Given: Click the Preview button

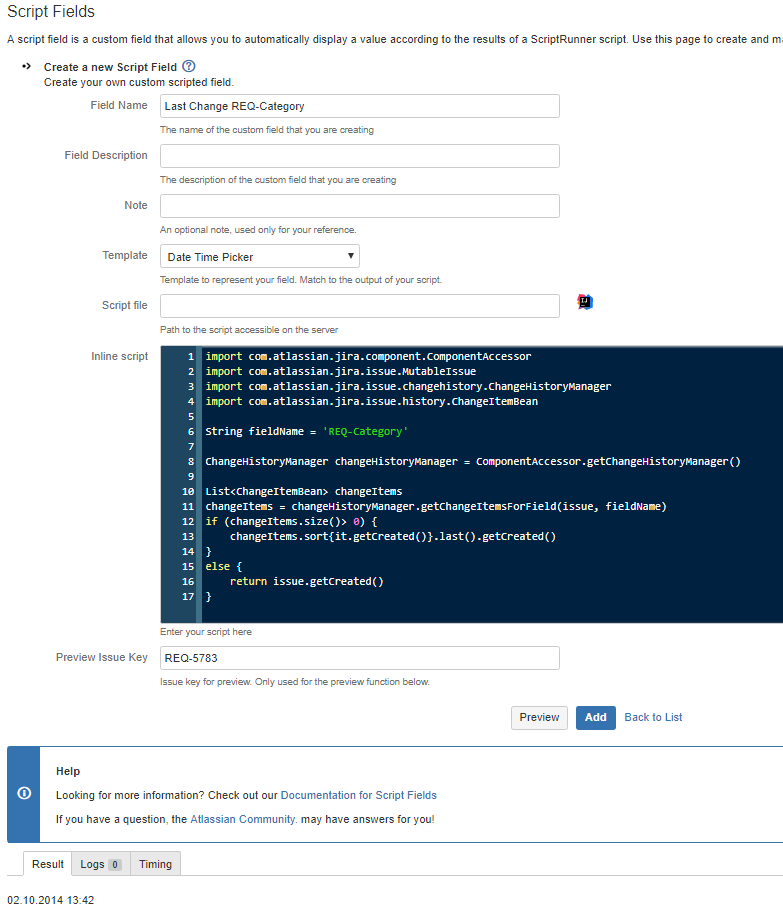Looking at the screenshot, I should (x=539, y=718).
